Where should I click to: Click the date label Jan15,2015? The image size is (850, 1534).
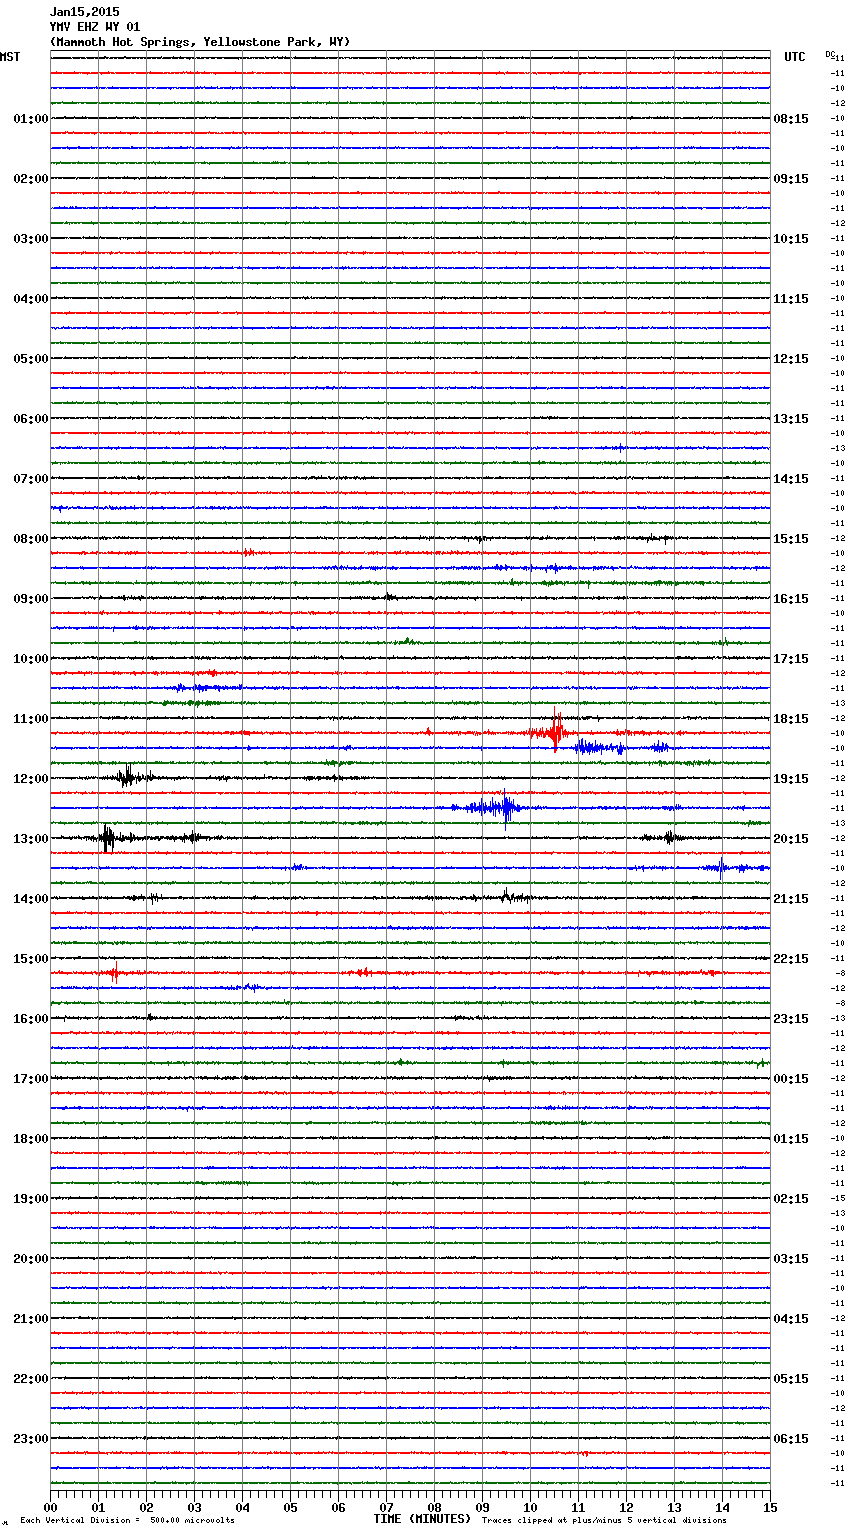(x=84, y=12)
